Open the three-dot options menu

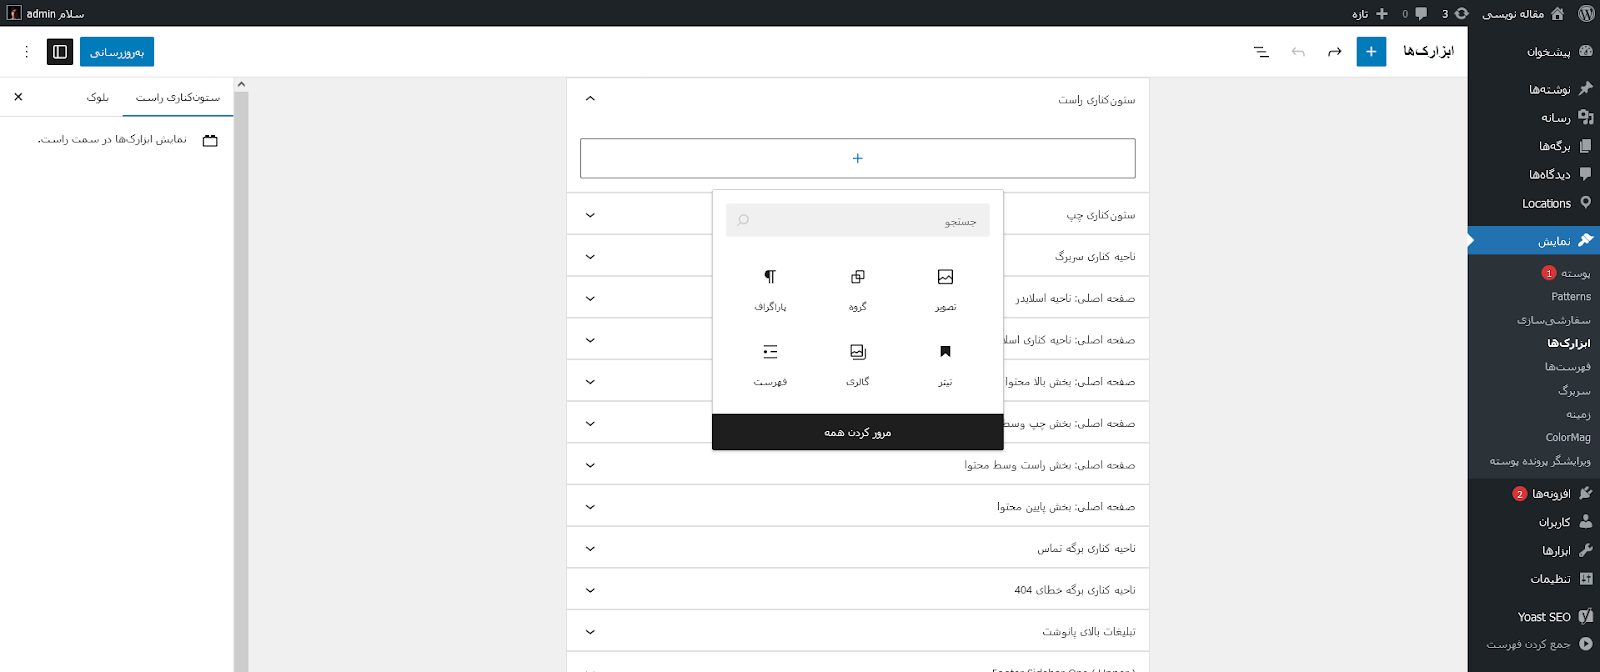coord(26,51)
